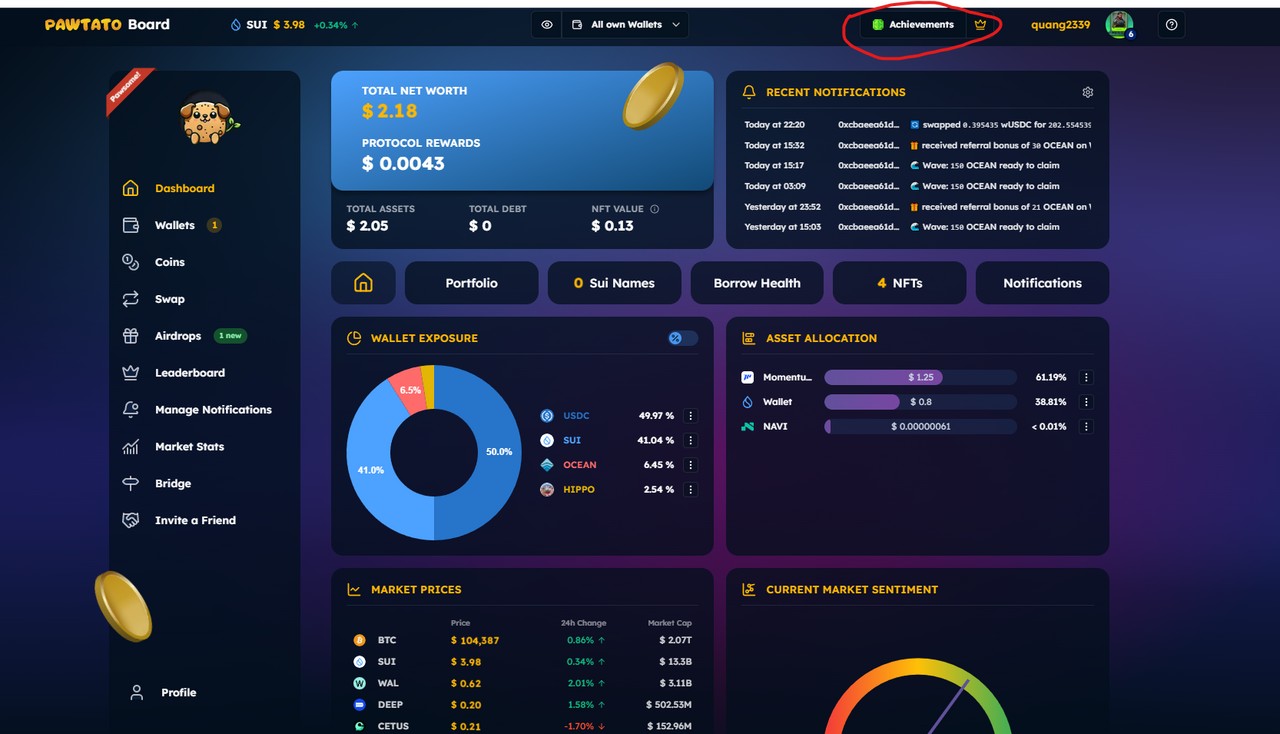1280x734 pixels.
Task: Open options menu for NAVI allocation
Action: pyautogui.click(x=1087, y=427)
